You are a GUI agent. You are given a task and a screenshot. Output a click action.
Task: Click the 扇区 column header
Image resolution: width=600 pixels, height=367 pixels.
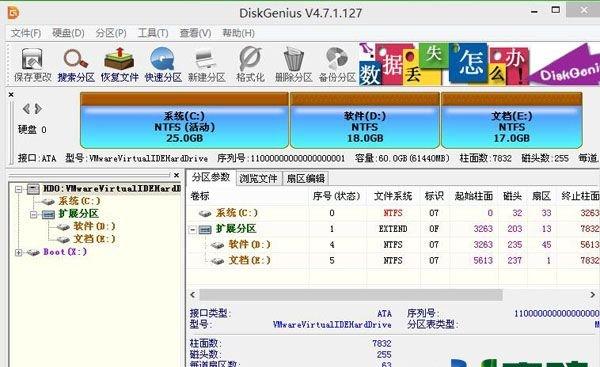click(x=541, y=196)
